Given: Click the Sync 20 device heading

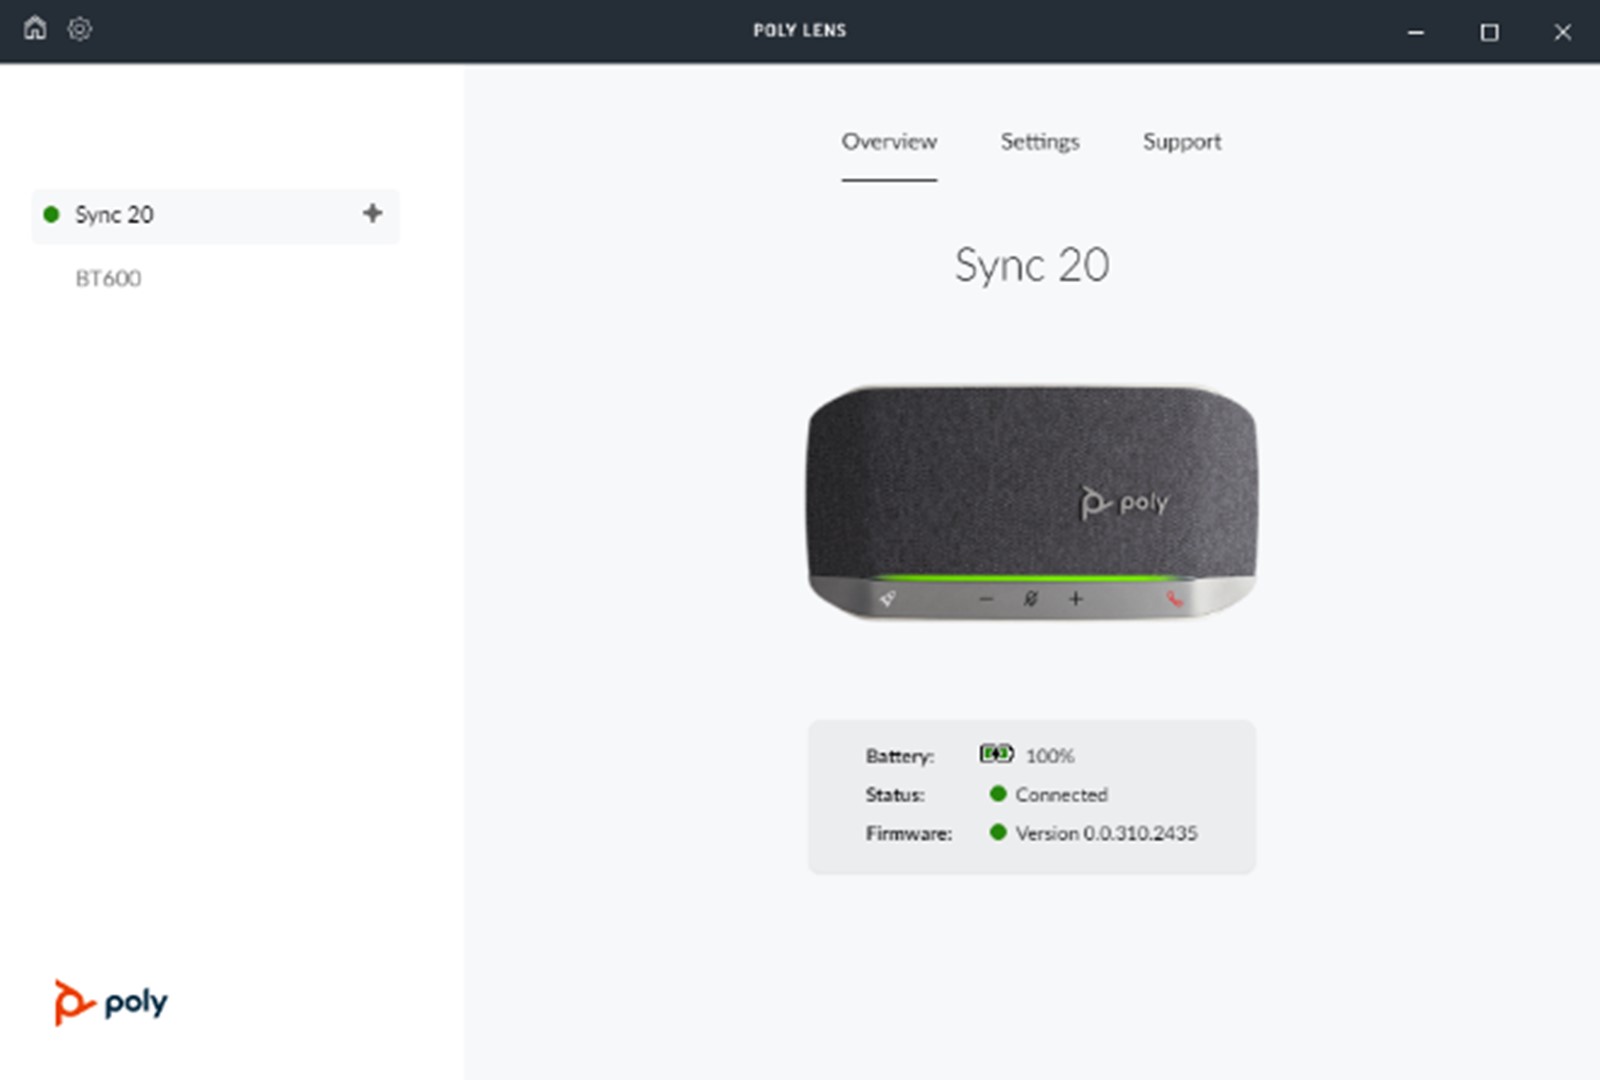Looking at the screenshot, I should click(x=1031, y=266).
